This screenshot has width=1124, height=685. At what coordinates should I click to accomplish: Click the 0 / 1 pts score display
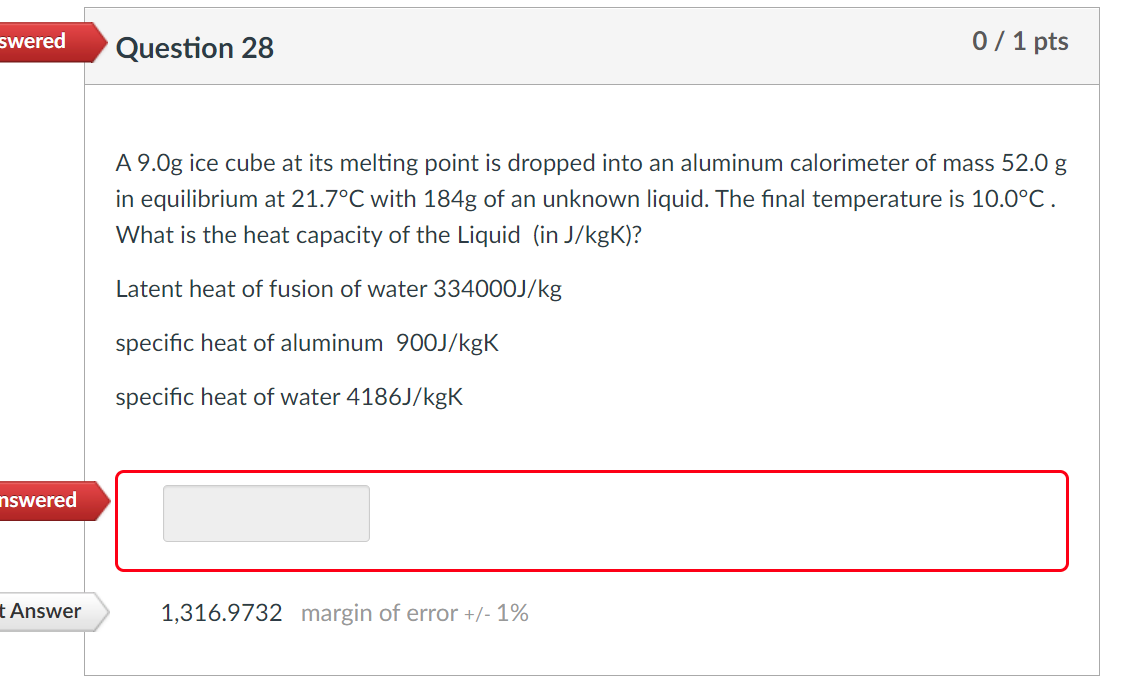tap(1020, 41)
